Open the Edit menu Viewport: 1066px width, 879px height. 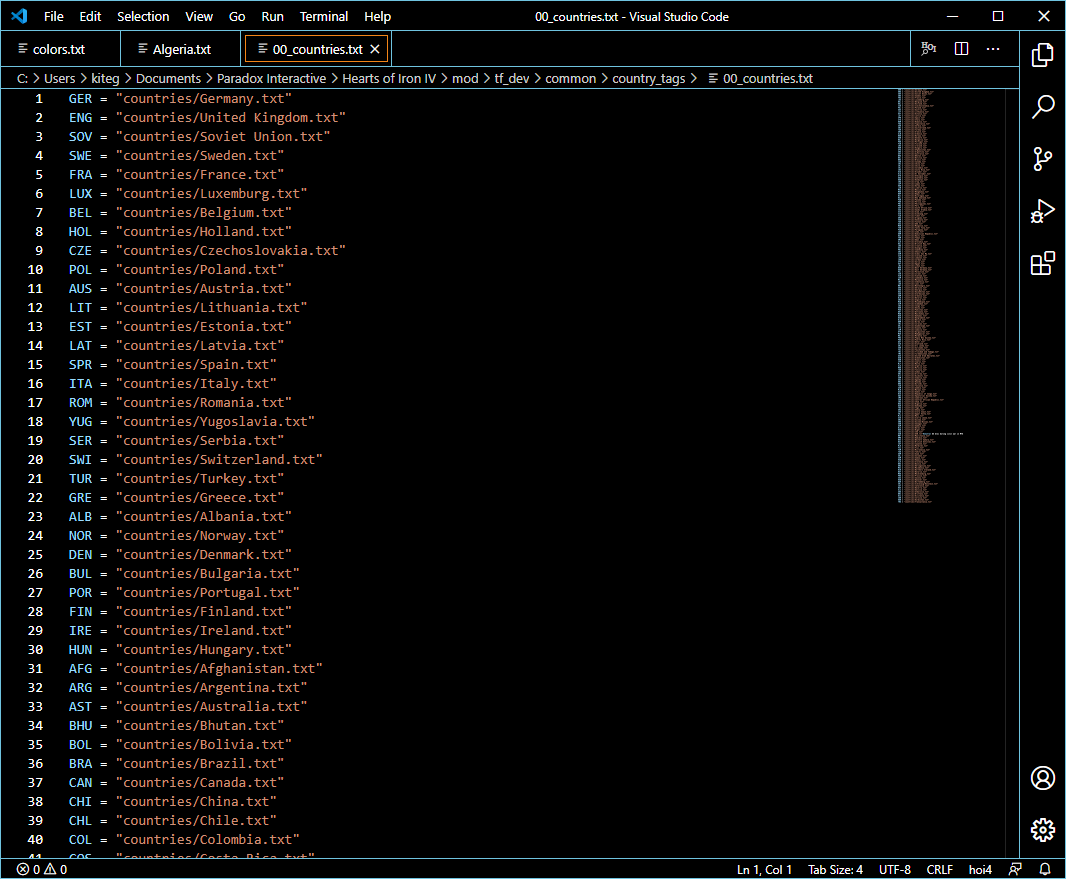point(90,16)
